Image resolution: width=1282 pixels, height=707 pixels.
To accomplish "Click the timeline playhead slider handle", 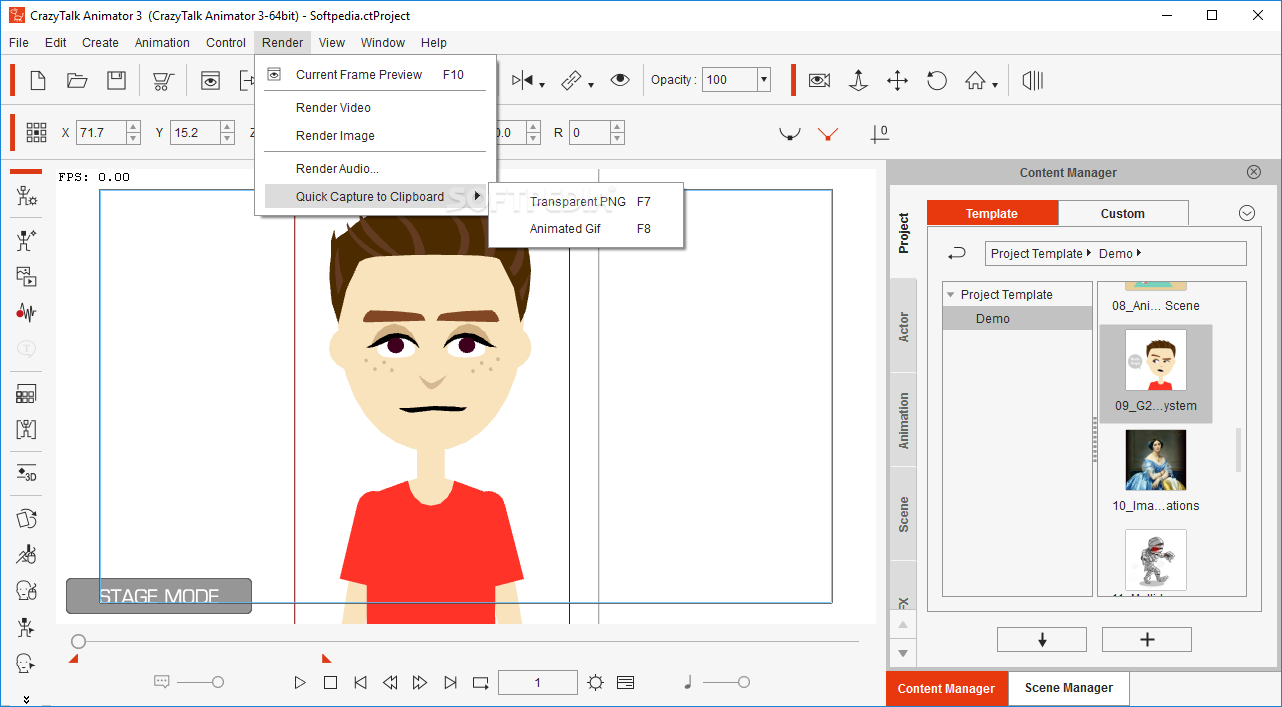I will click(79, 641).
